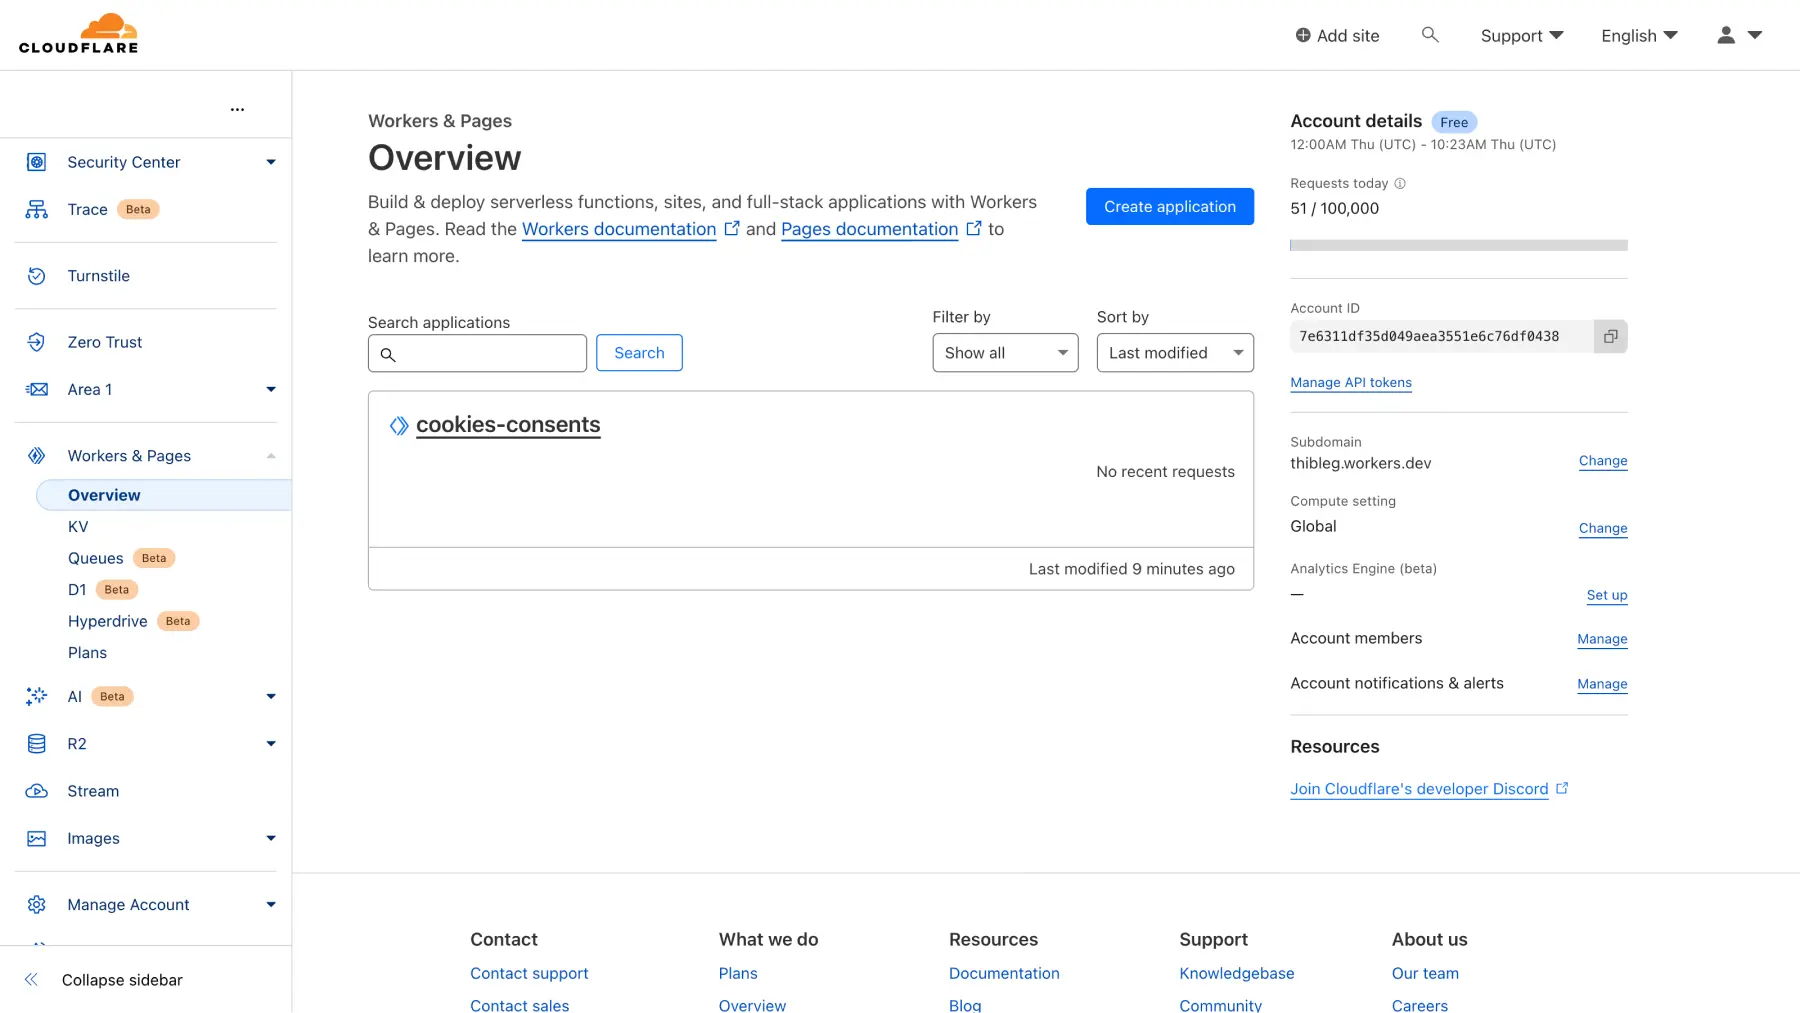
Task: Click the cookies-consents worker icon
Action: [x=399, y=425]
